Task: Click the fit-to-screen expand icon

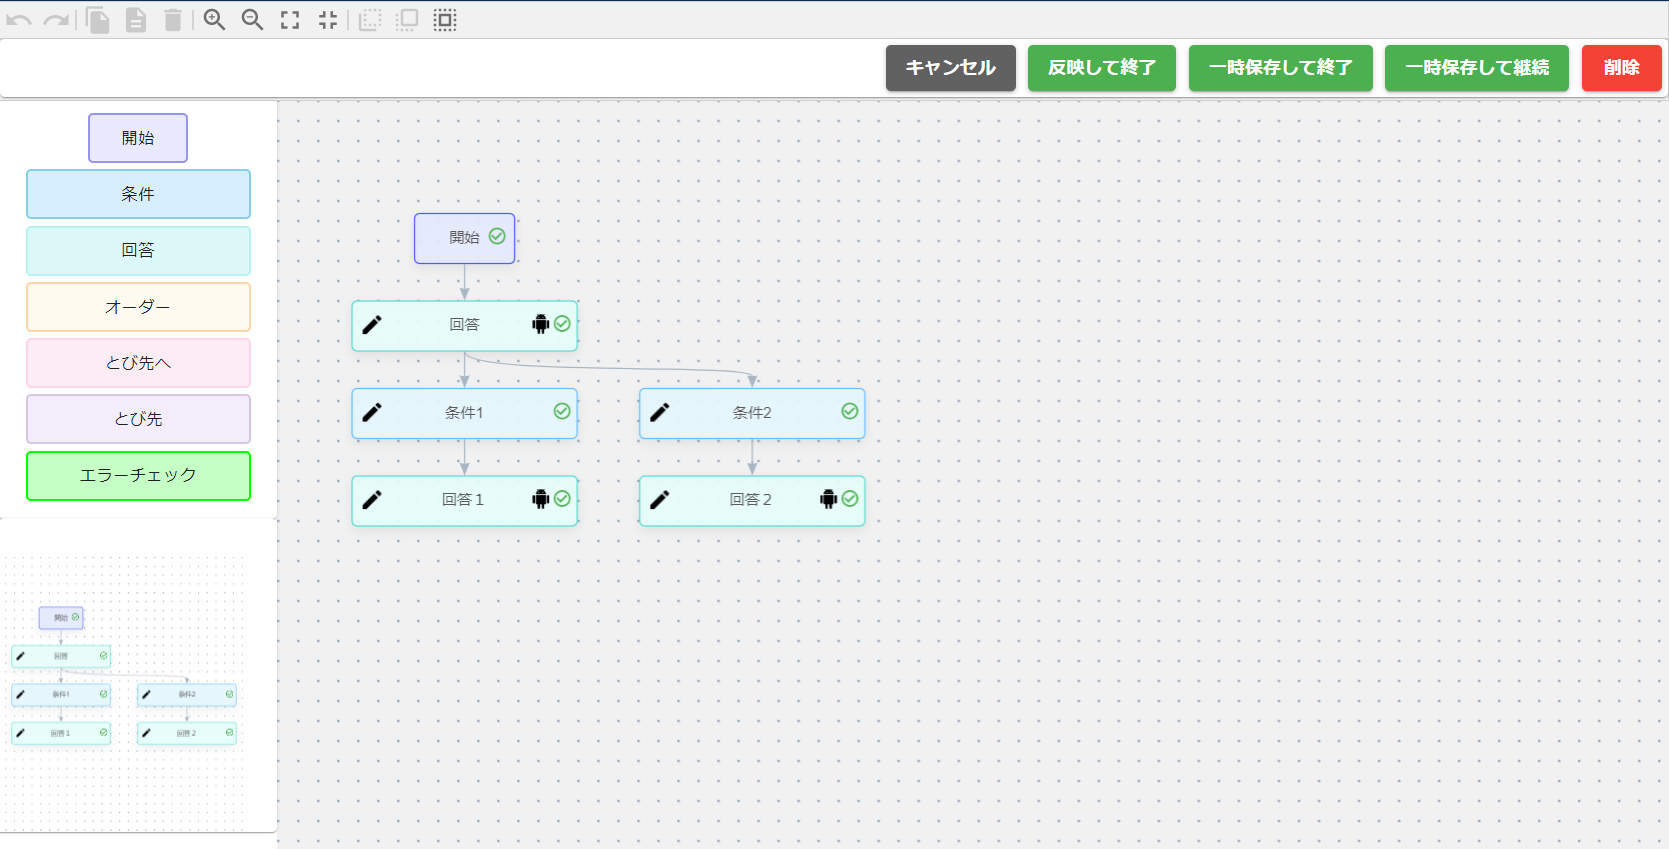Action: point(290,20)
